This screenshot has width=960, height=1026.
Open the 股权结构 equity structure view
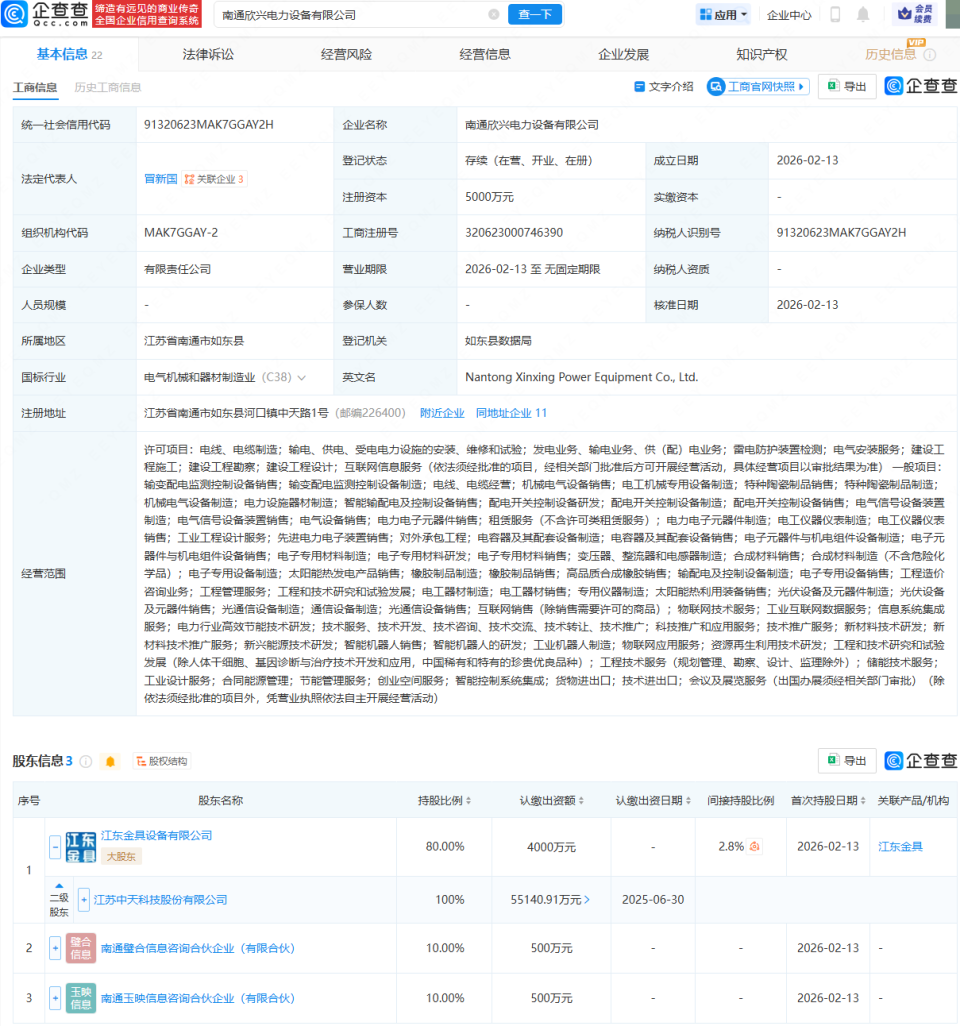pos(161,760)
